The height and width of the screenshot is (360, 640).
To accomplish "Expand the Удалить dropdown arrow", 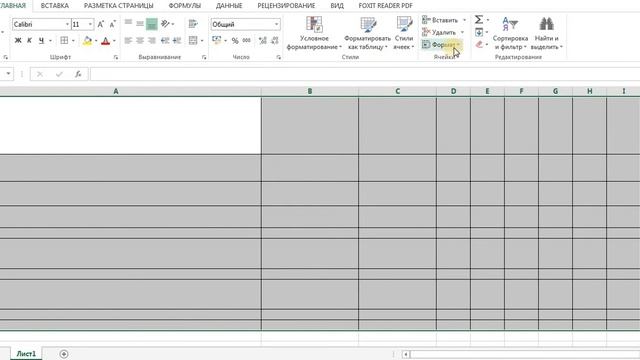I will (462, 32).
